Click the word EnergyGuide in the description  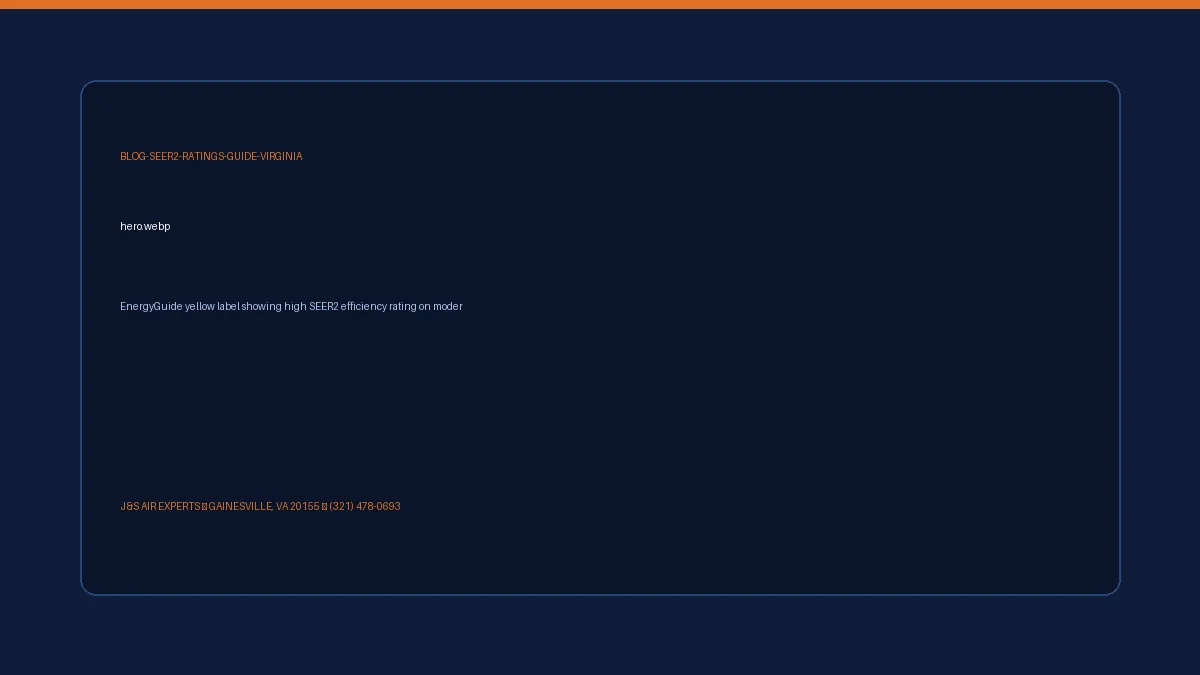[151, 307]
